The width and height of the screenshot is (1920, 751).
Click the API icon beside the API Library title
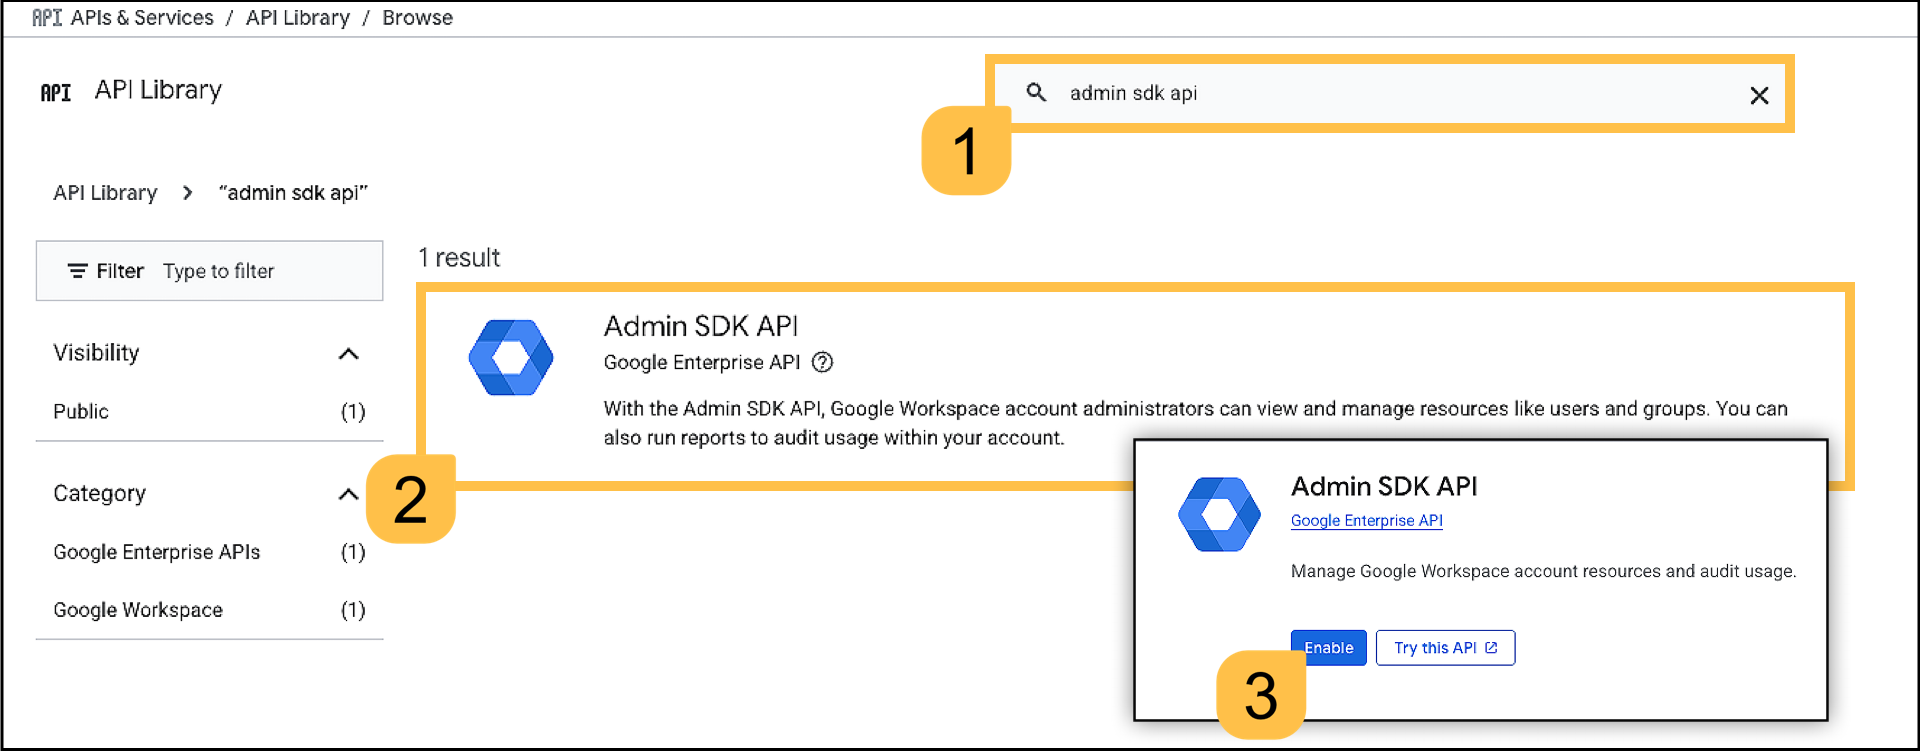pyautogui.click(x=56, y=92)
